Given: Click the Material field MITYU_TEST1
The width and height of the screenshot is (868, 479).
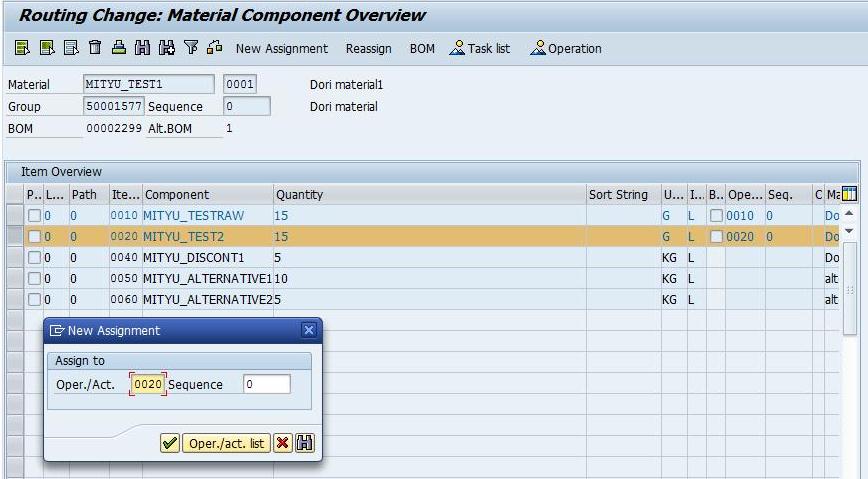Looking at the screenshot, I should 148,84.
